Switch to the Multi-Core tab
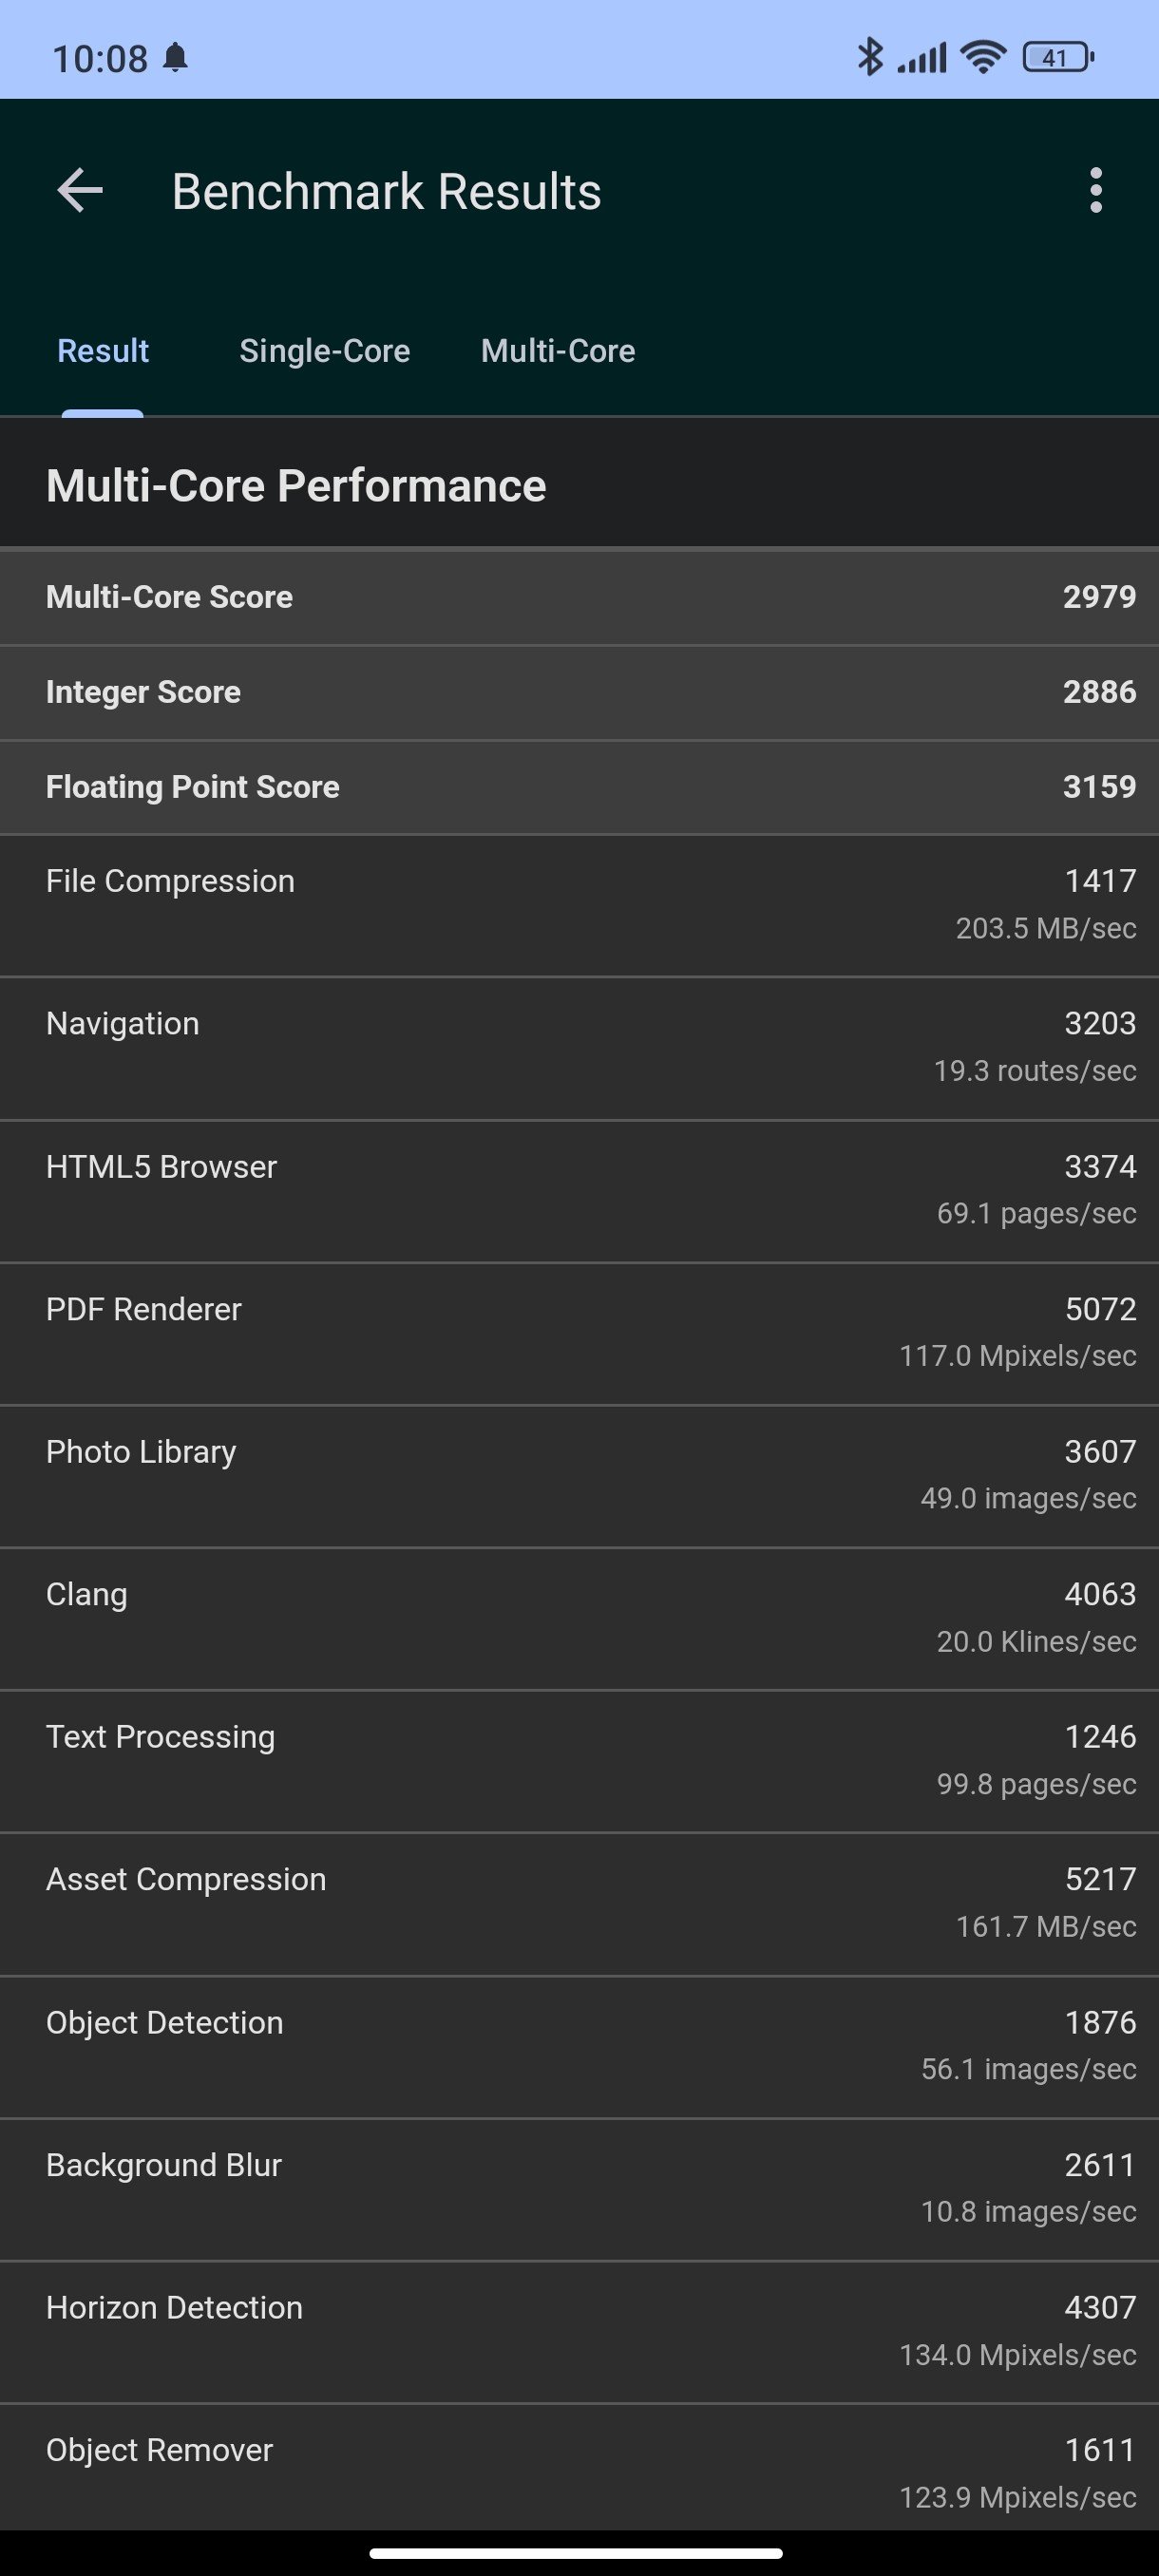 point(558,351)
